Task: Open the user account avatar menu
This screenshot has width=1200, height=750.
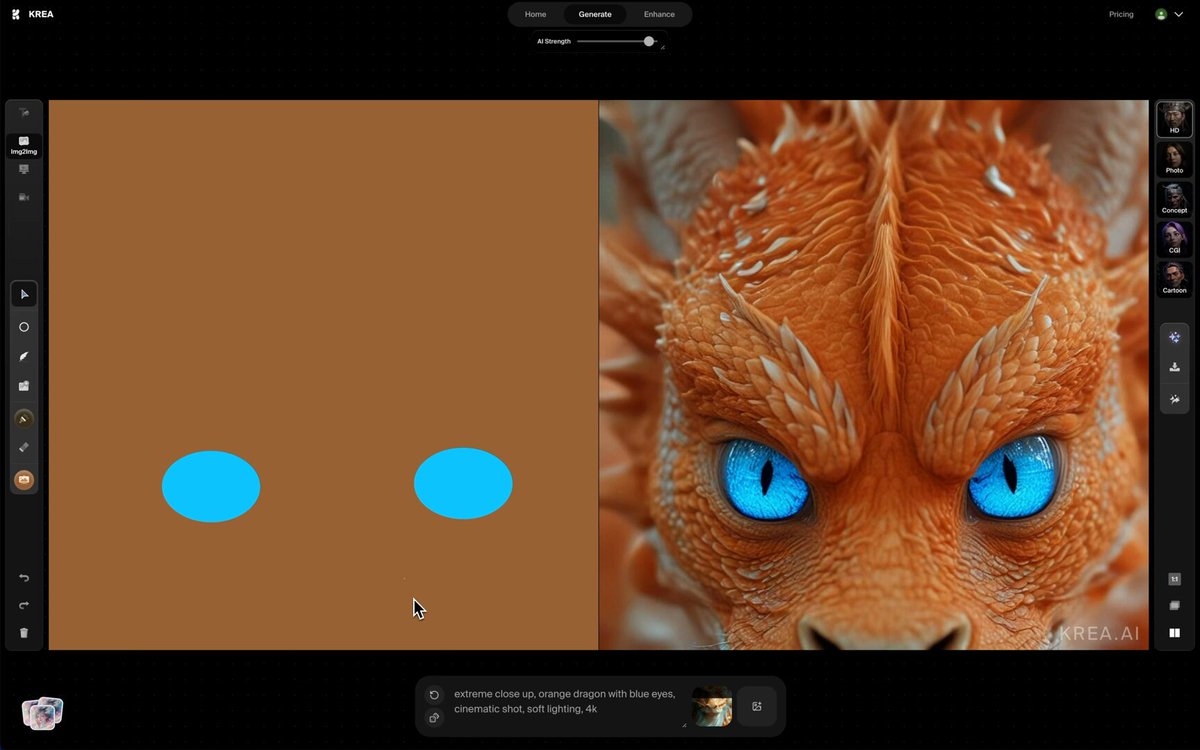Action: (x=1168, y=14)
